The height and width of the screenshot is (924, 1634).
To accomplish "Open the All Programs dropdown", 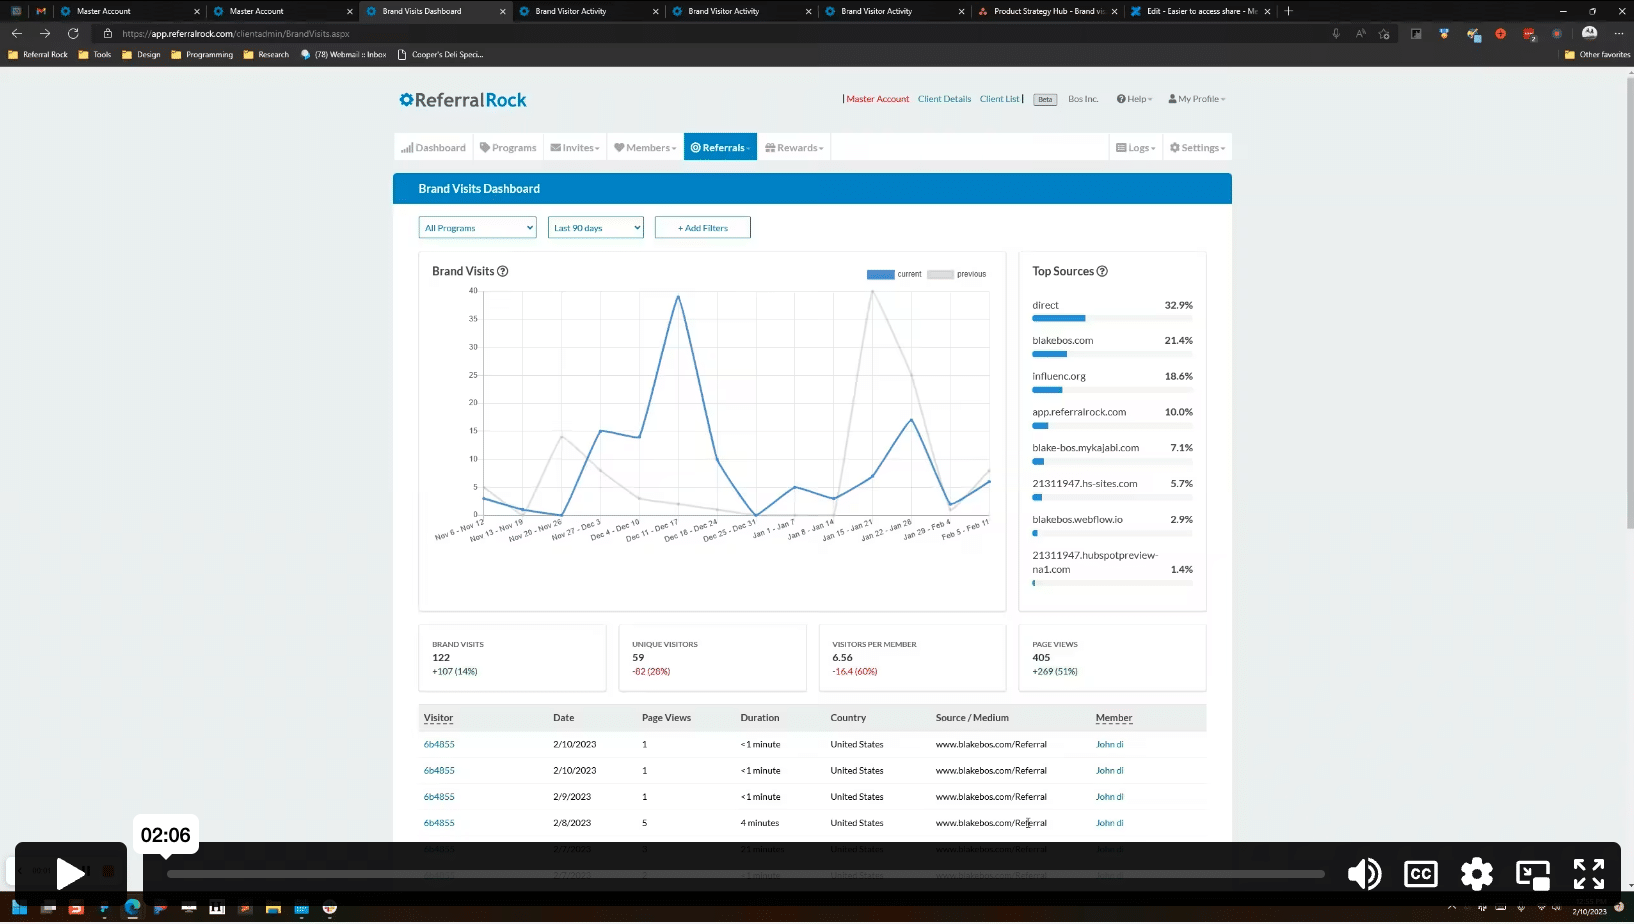I will pos(477,228).
